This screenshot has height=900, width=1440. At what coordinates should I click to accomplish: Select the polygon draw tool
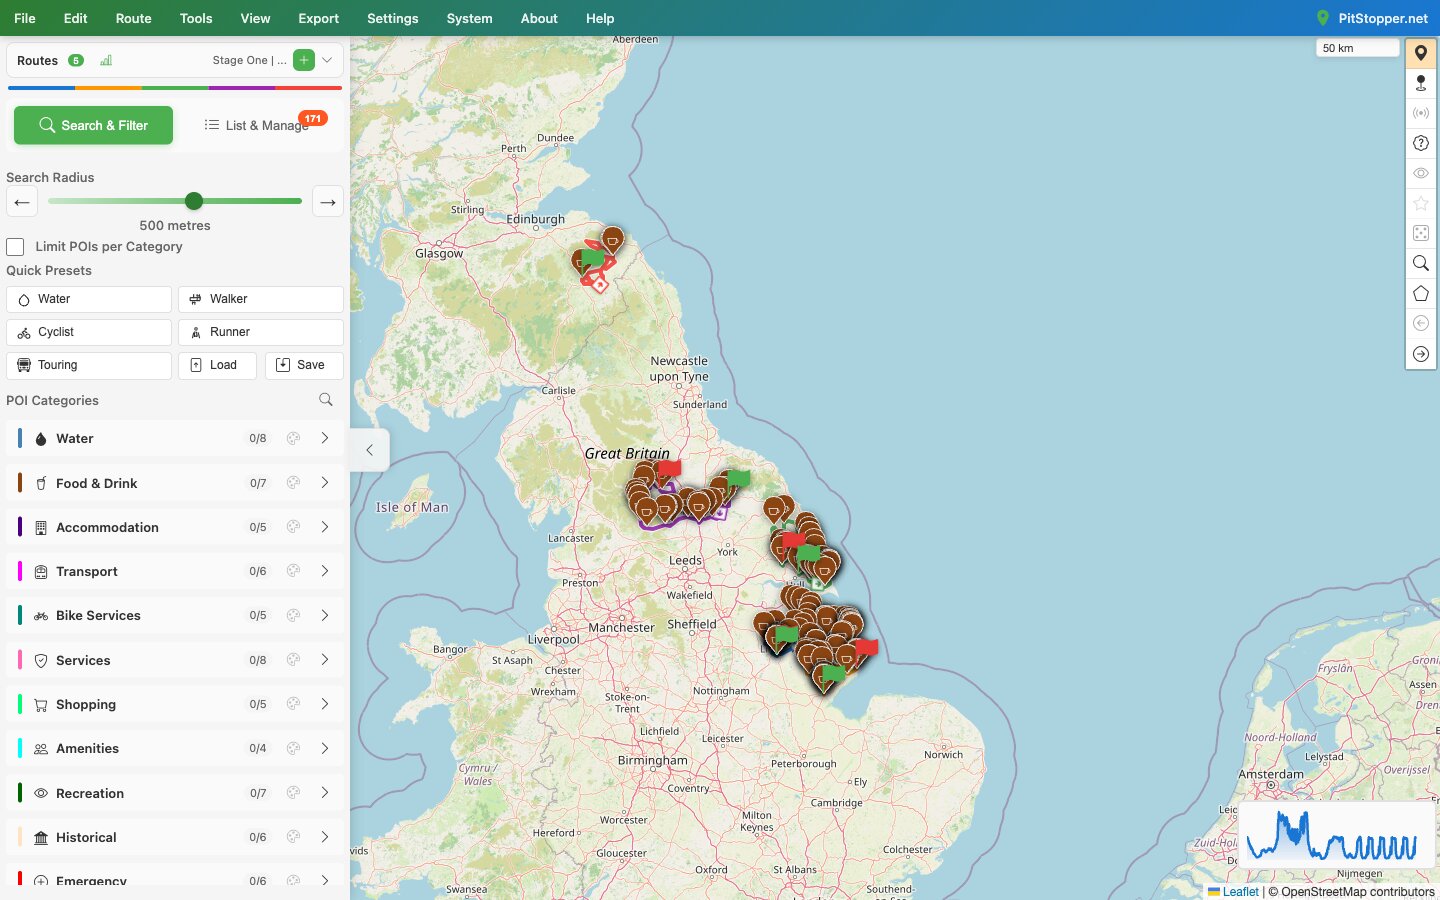1421,293
